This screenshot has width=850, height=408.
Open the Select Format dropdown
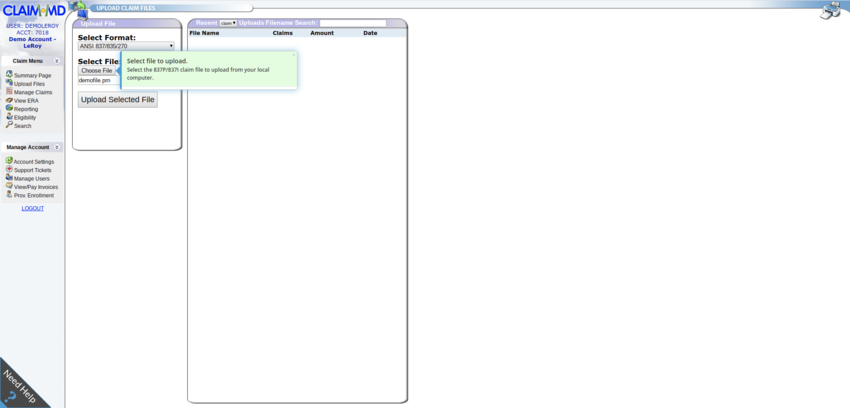126,46
